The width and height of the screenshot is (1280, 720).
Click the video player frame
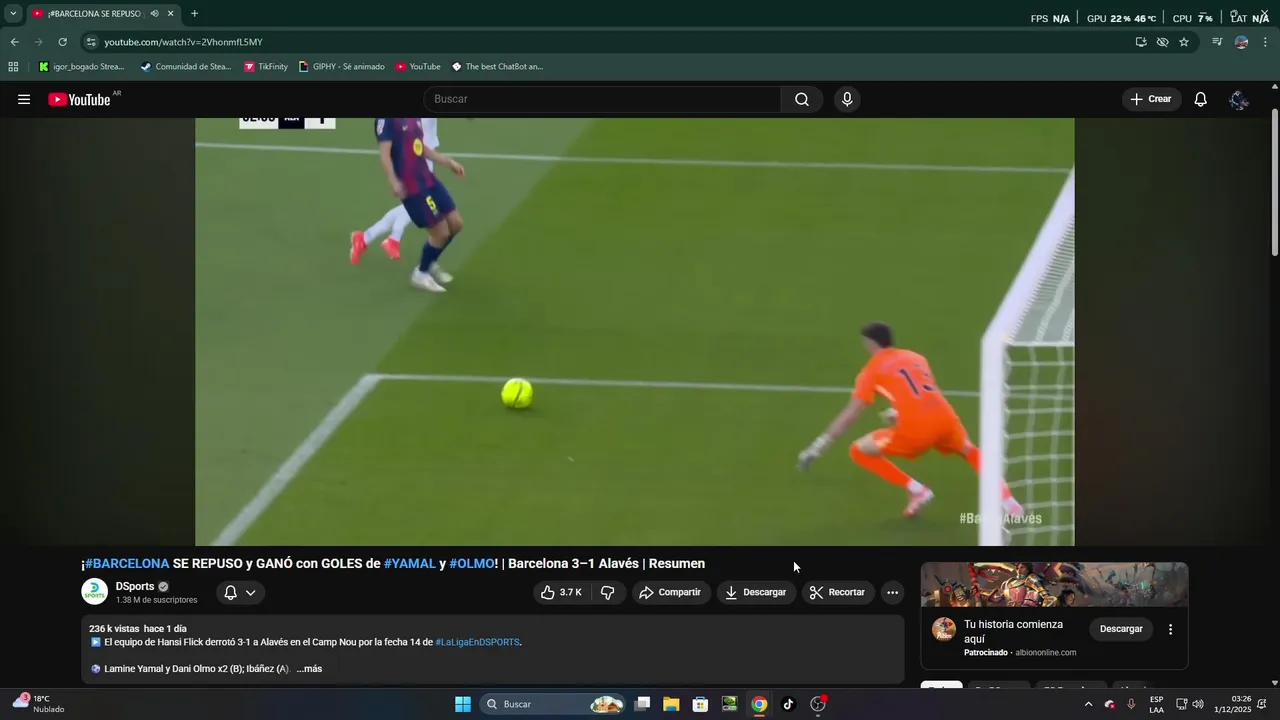(634, 332)
